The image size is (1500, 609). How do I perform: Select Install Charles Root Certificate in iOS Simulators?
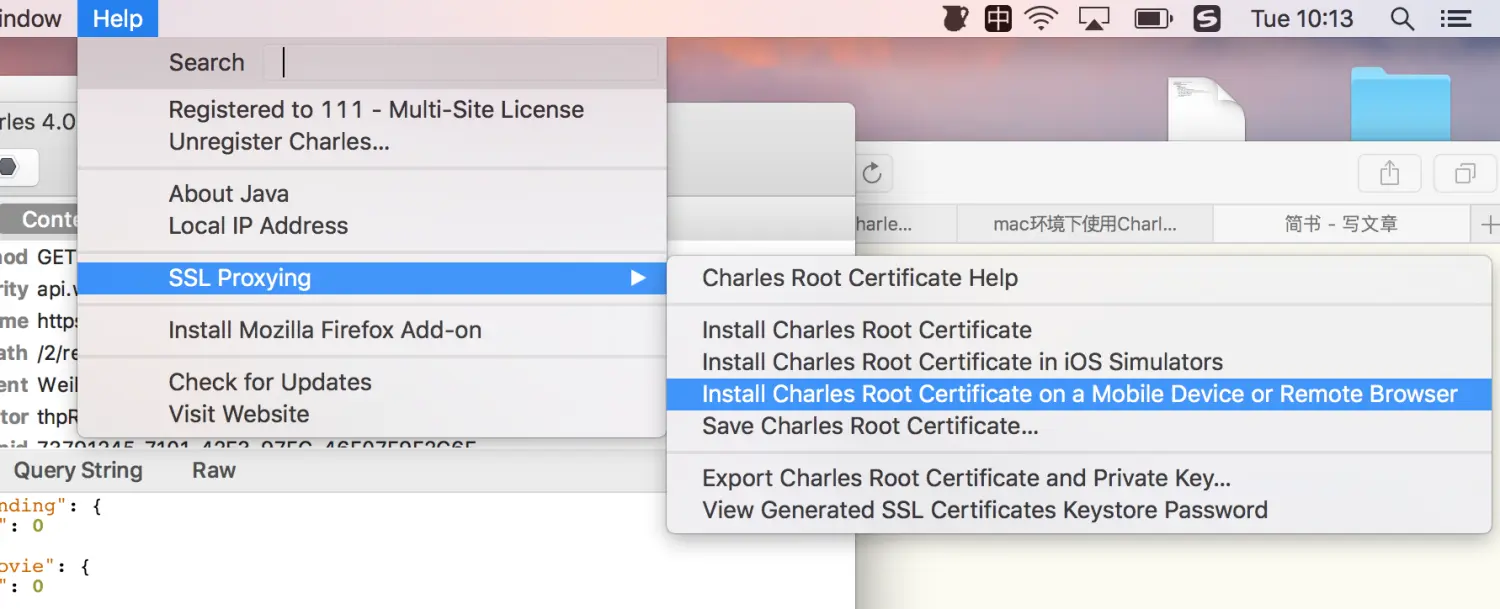coord(962,362)
